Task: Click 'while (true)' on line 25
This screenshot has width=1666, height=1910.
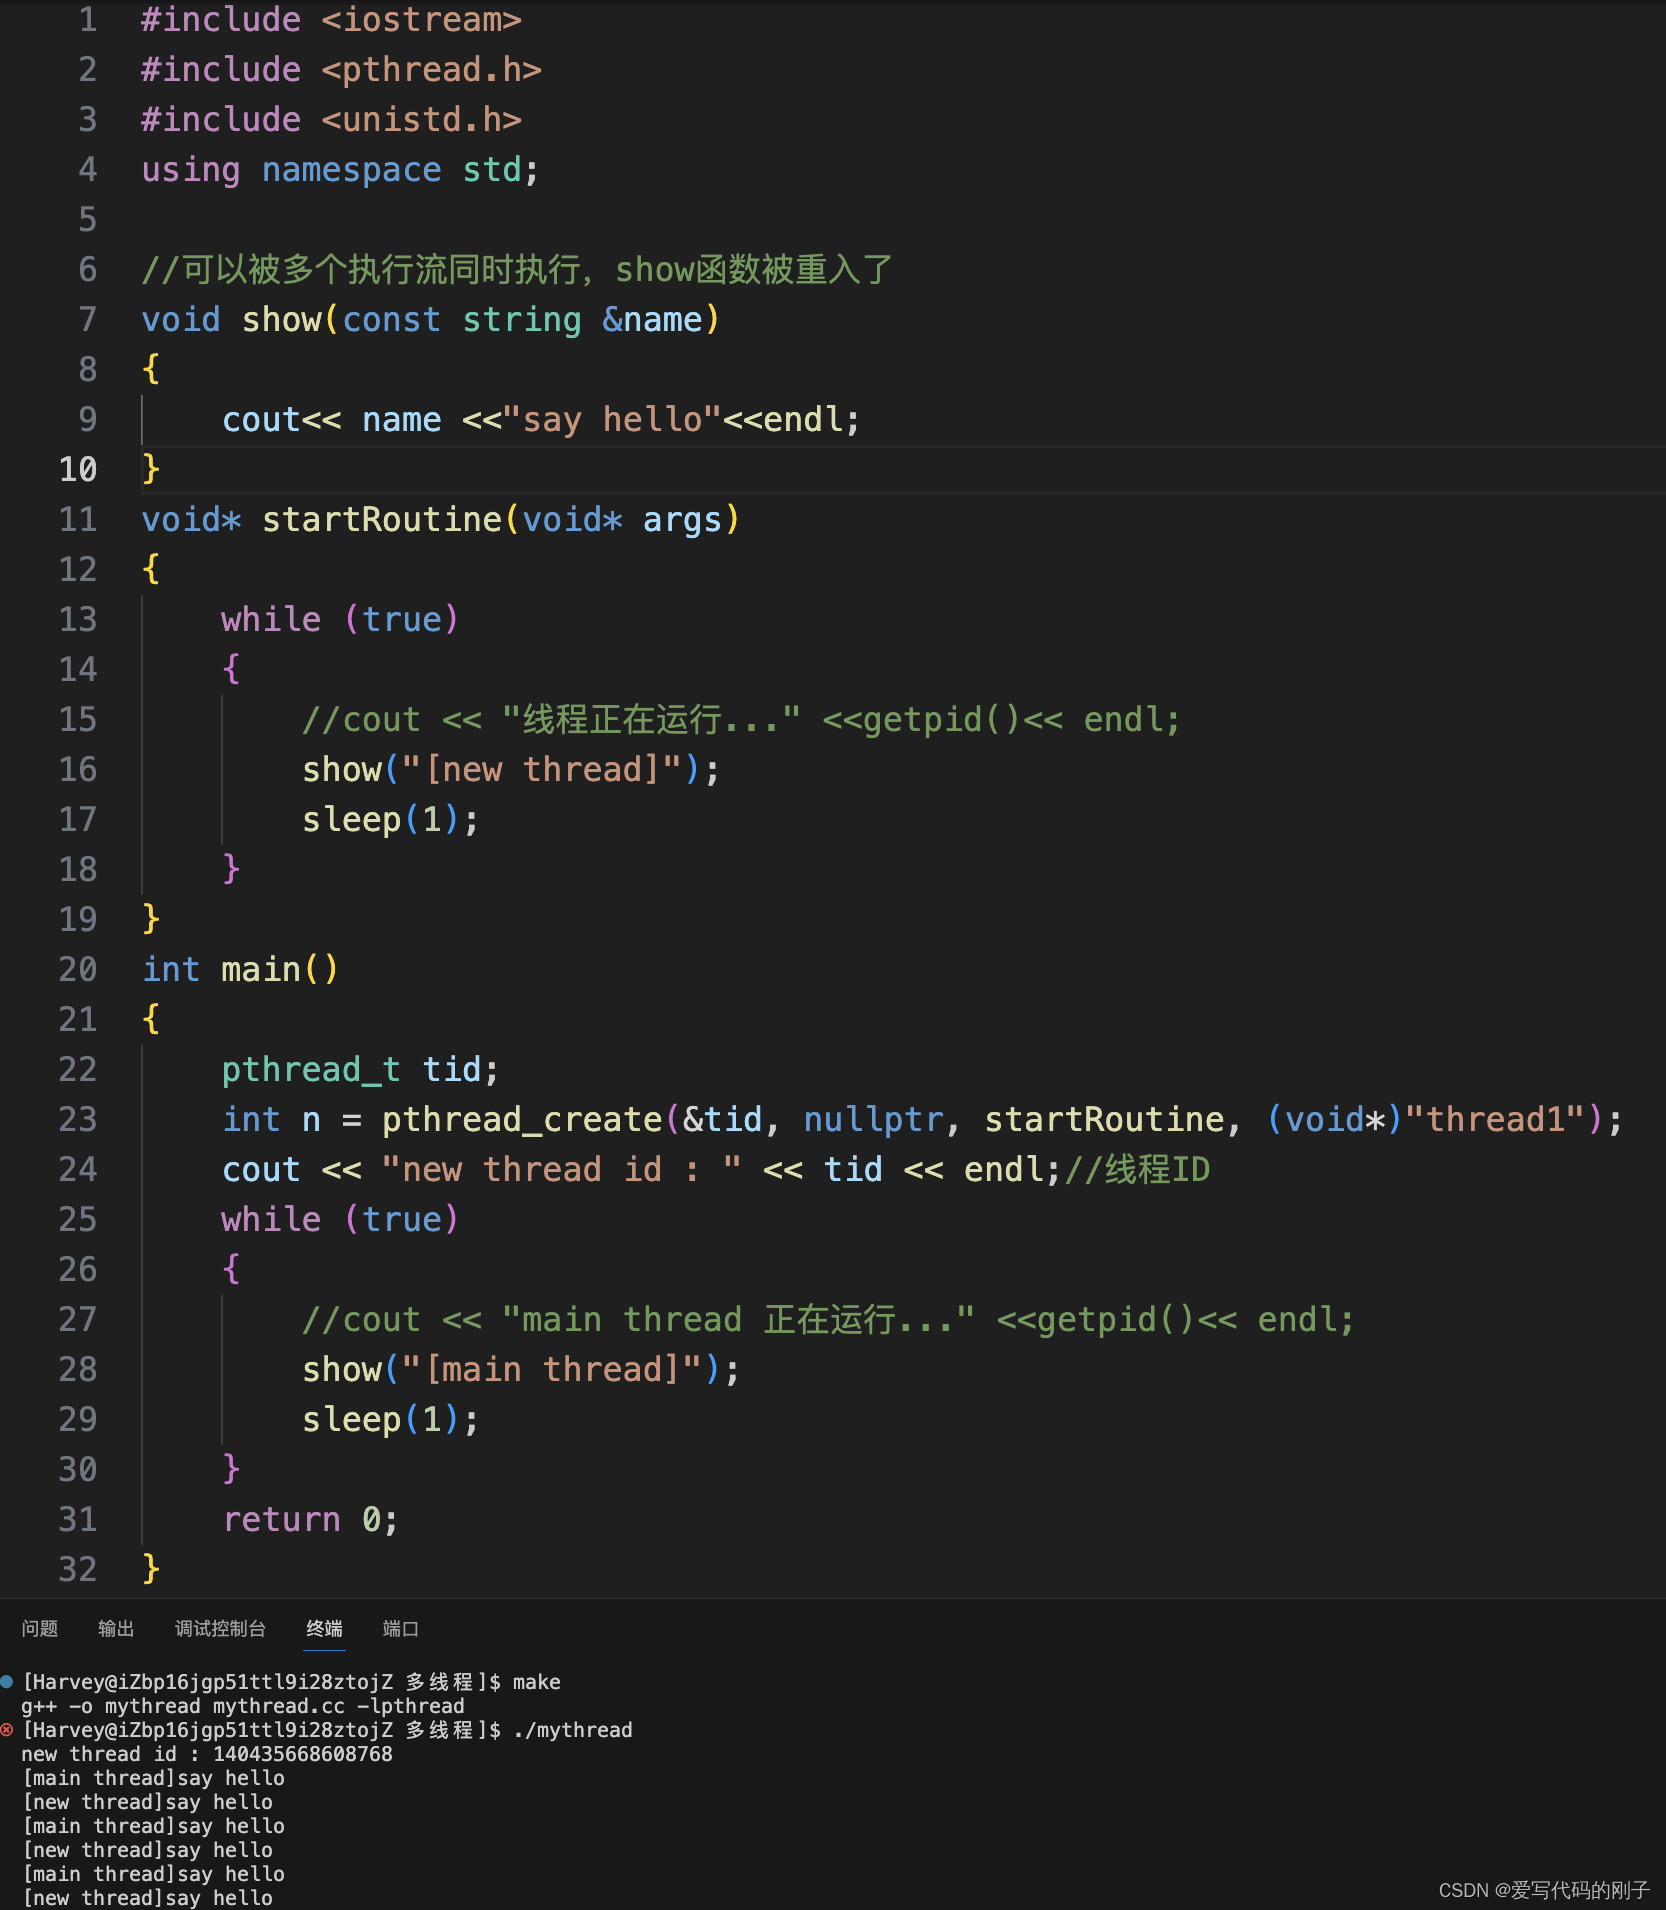Action: coord(340,1219)
